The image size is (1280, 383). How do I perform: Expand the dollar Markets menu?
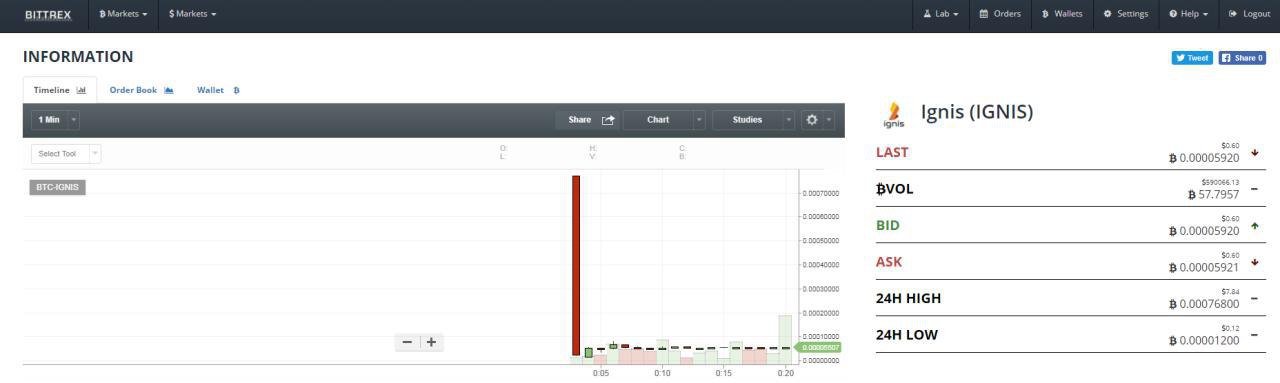click(192, 14)
